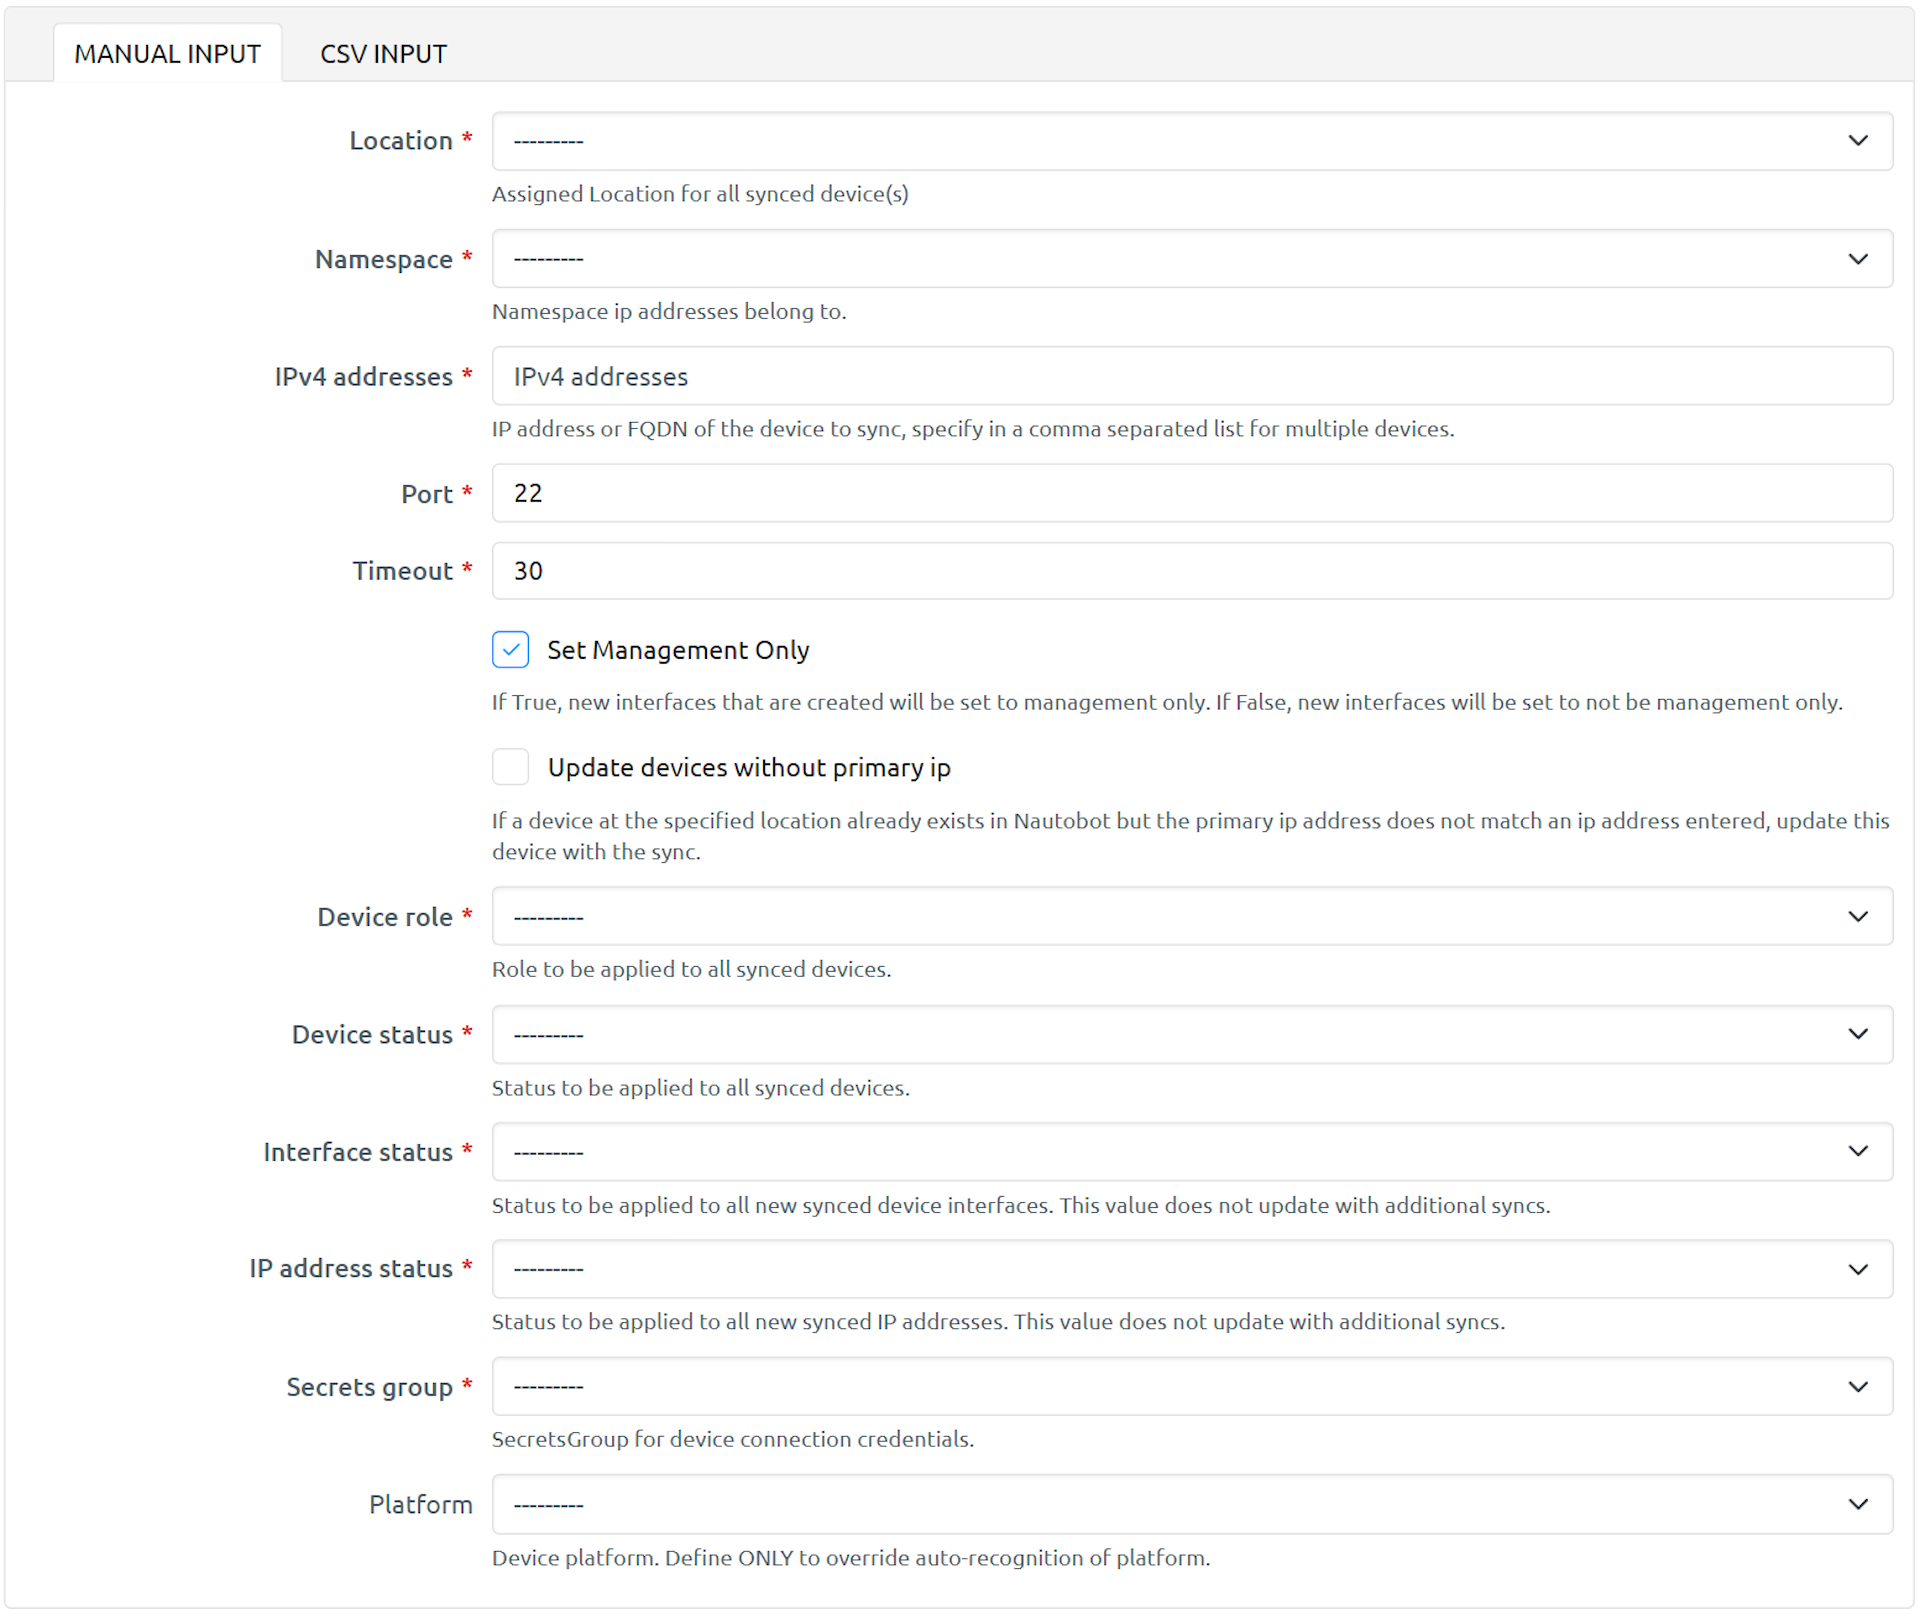The height and width of the screenshot is (1615, 1920).
Task: Select the MANUAL INPUT tab
Action: 167,54
